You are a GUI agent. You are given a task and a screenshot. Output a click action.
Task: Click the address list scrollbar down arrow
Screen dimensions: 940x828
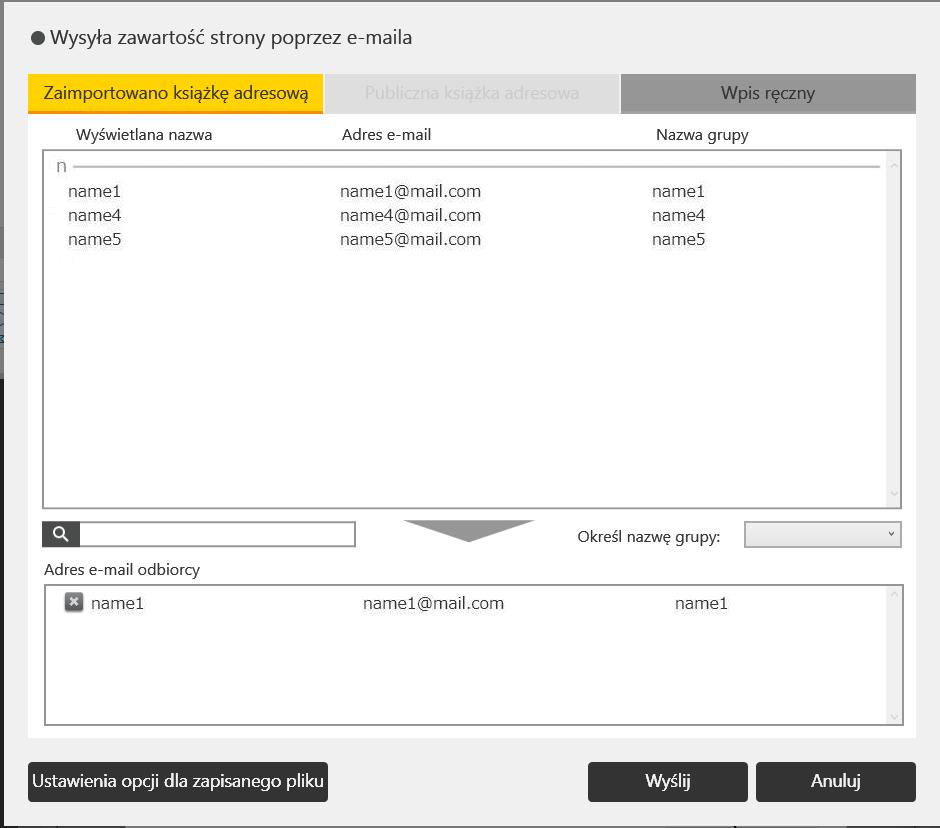tap(894, 494)
